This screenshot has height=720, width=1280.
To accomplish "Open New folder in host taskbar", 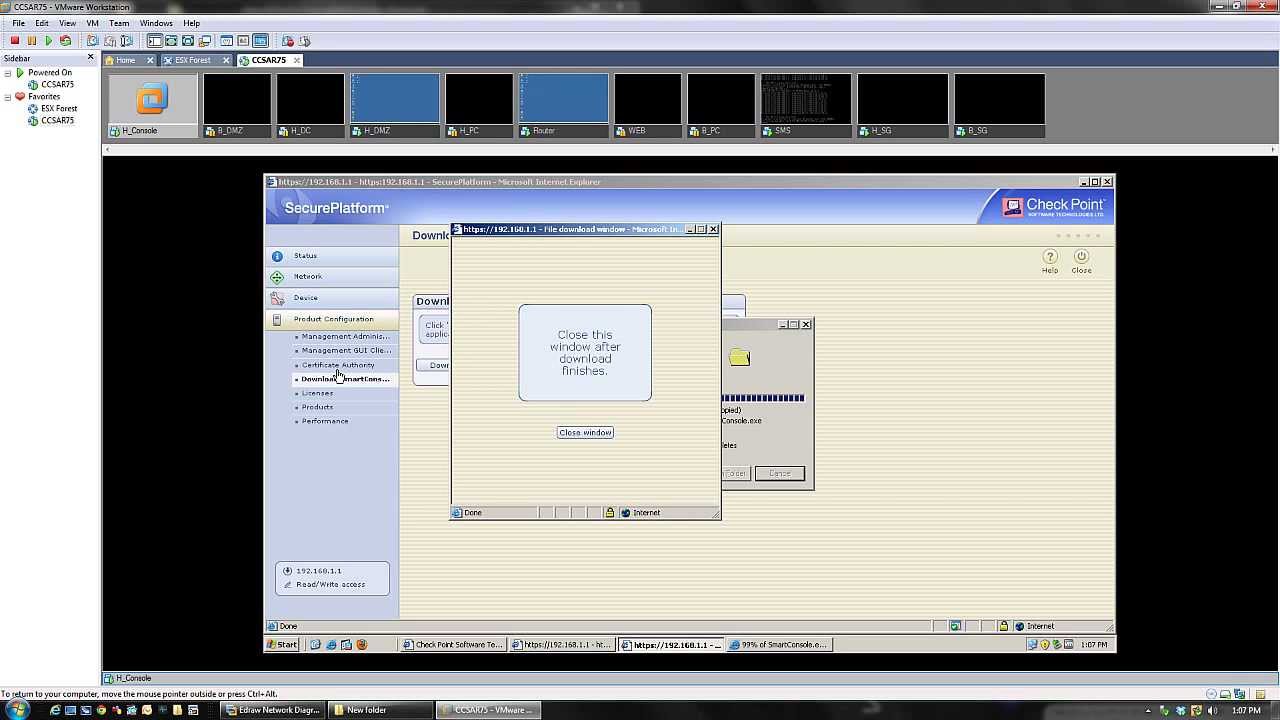I will pyautogui.click(x=379, y=710).
